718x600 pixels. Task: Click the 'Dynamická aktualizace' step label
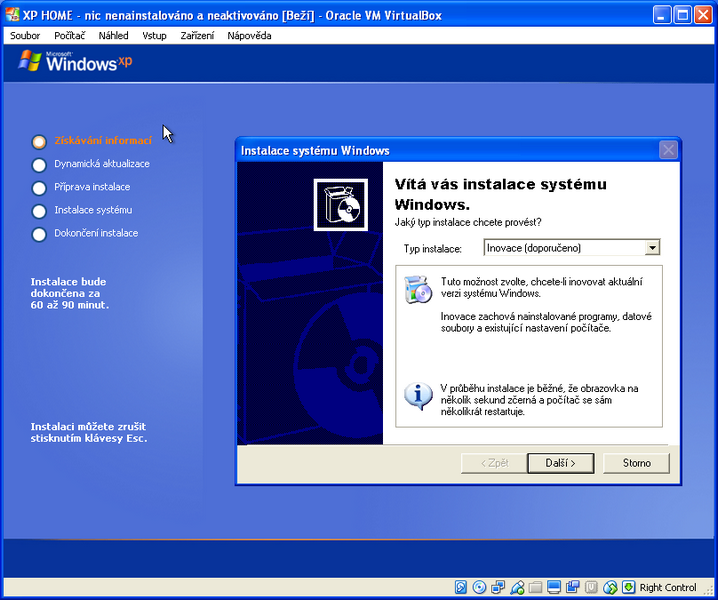pos(102,164)
